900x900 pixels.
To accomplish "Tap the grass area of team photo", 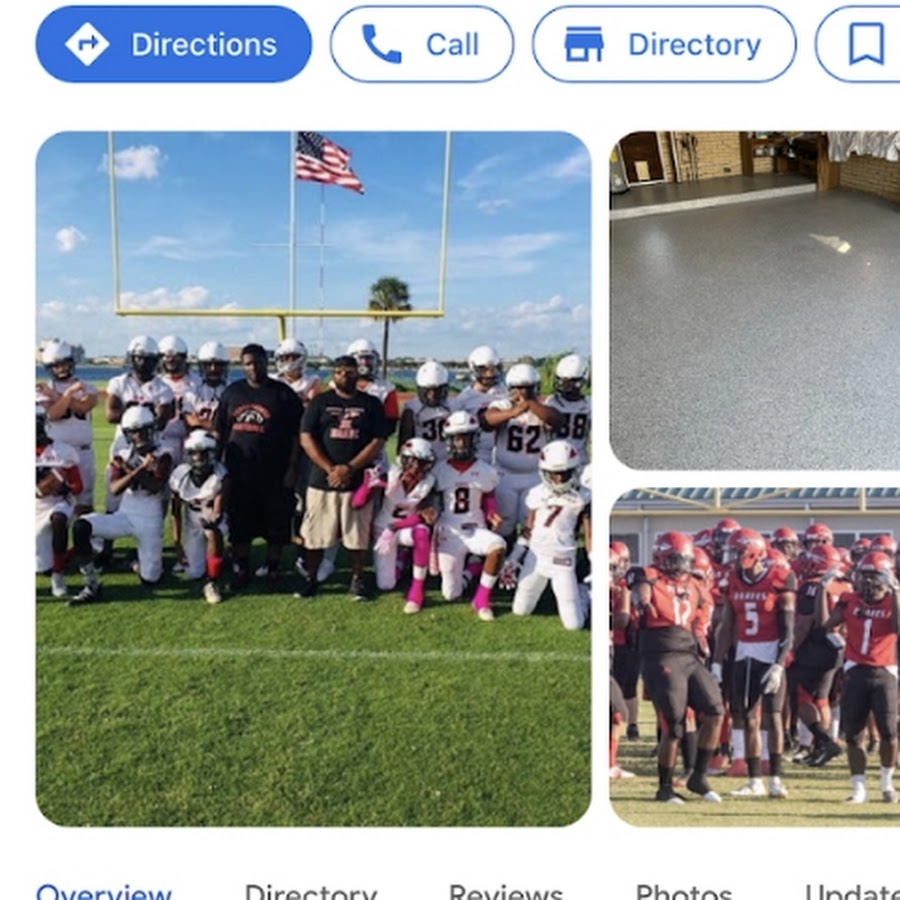I will point(313,717).
